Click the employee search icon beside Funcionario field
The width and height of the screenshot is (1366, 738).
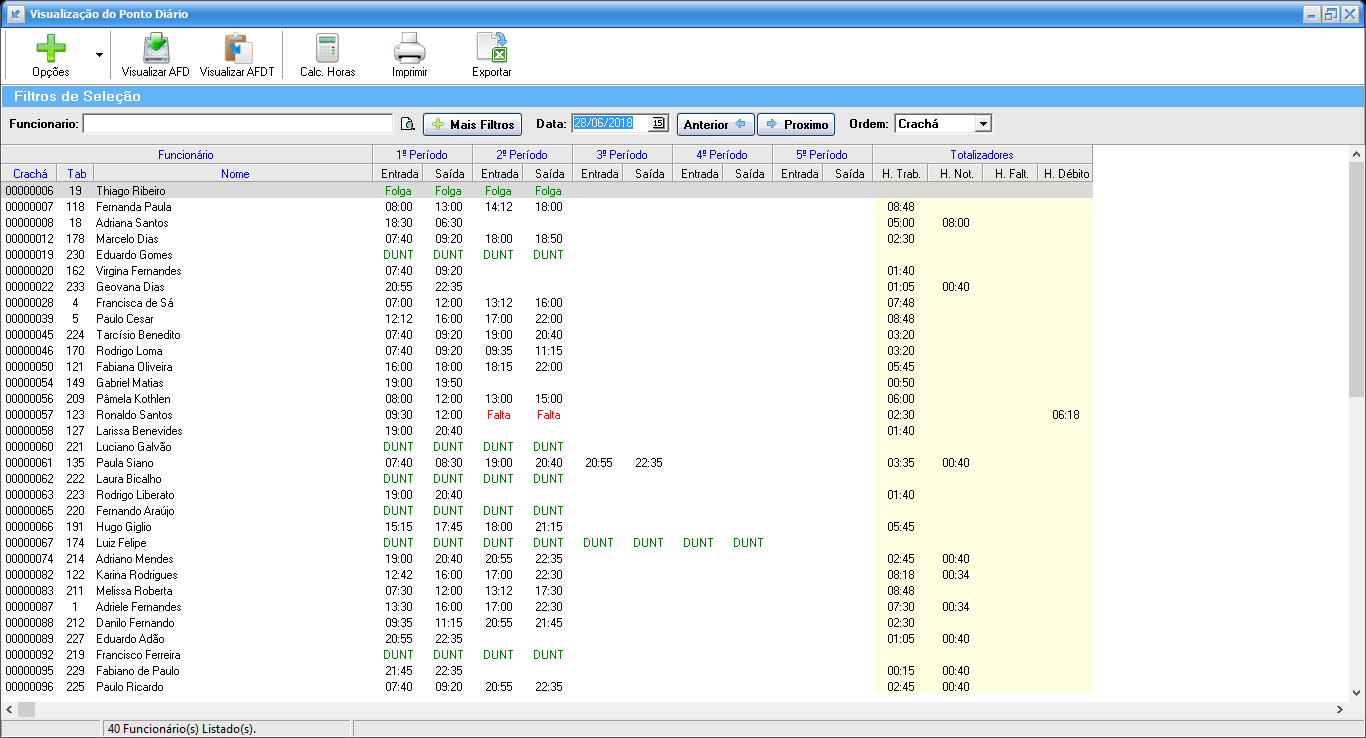click(x=407, y=124)
